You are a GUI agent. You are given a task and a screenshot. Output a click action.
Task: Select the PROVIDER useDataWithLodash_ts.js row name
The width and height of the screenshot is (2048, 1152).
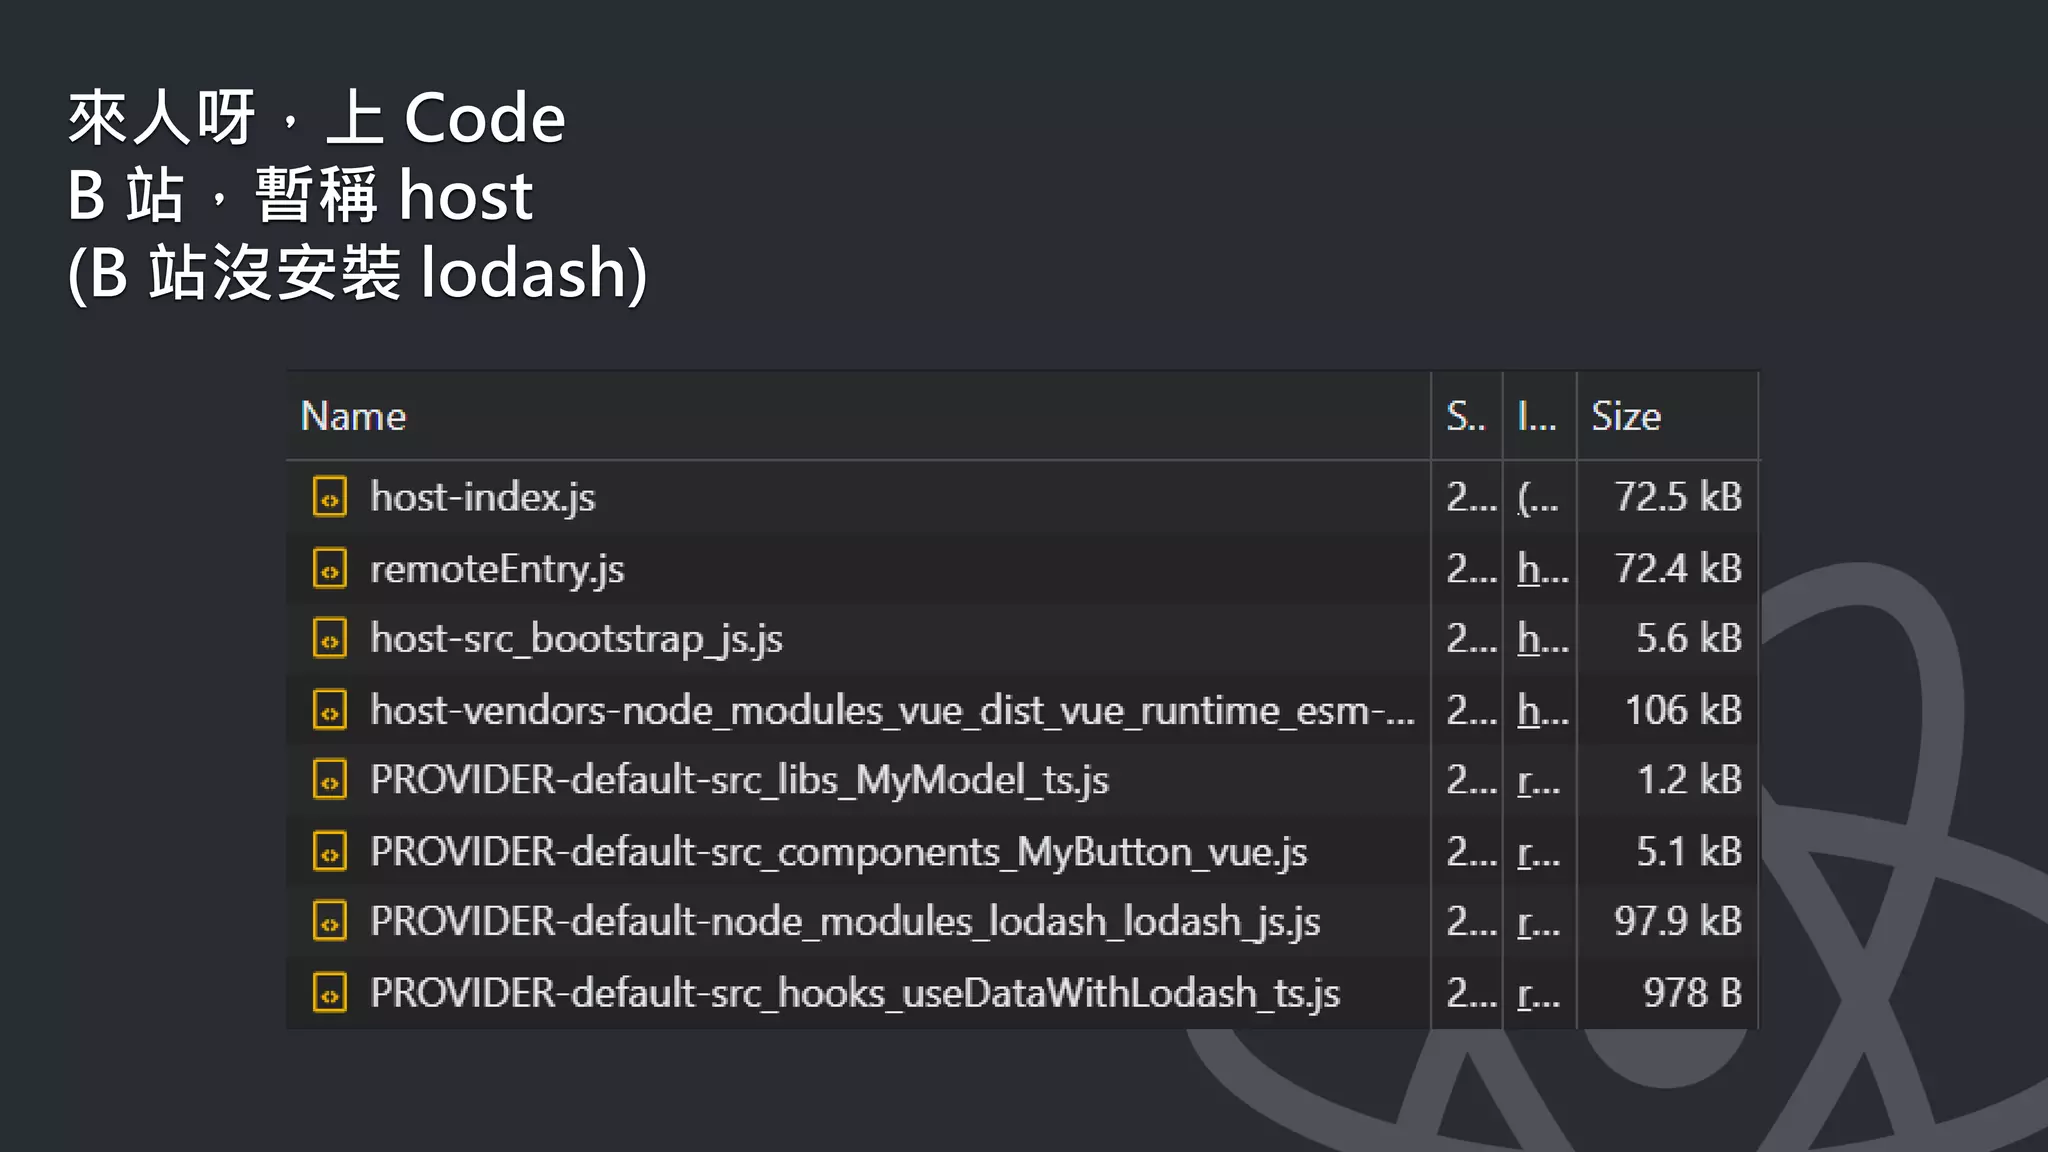(854, 993)
